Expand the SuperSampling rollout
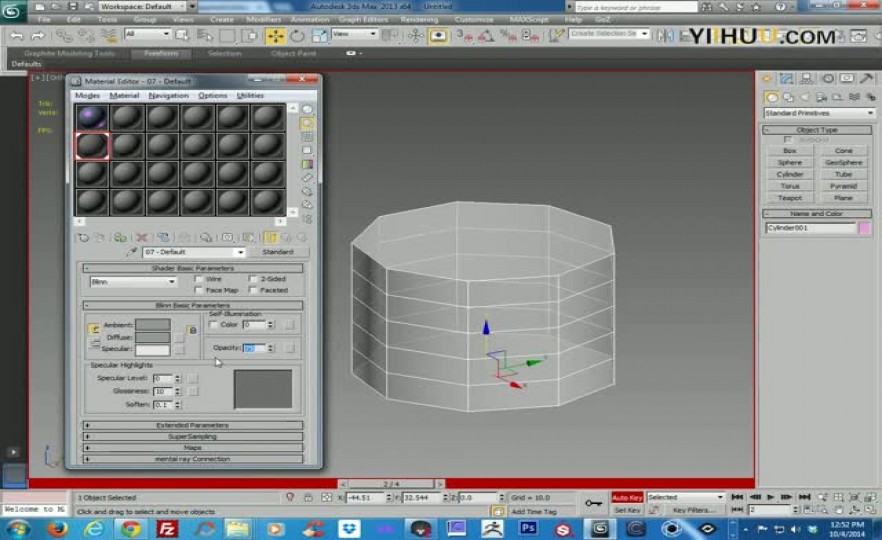This screenshot has height=540, width=882. [x=192, y=436]
